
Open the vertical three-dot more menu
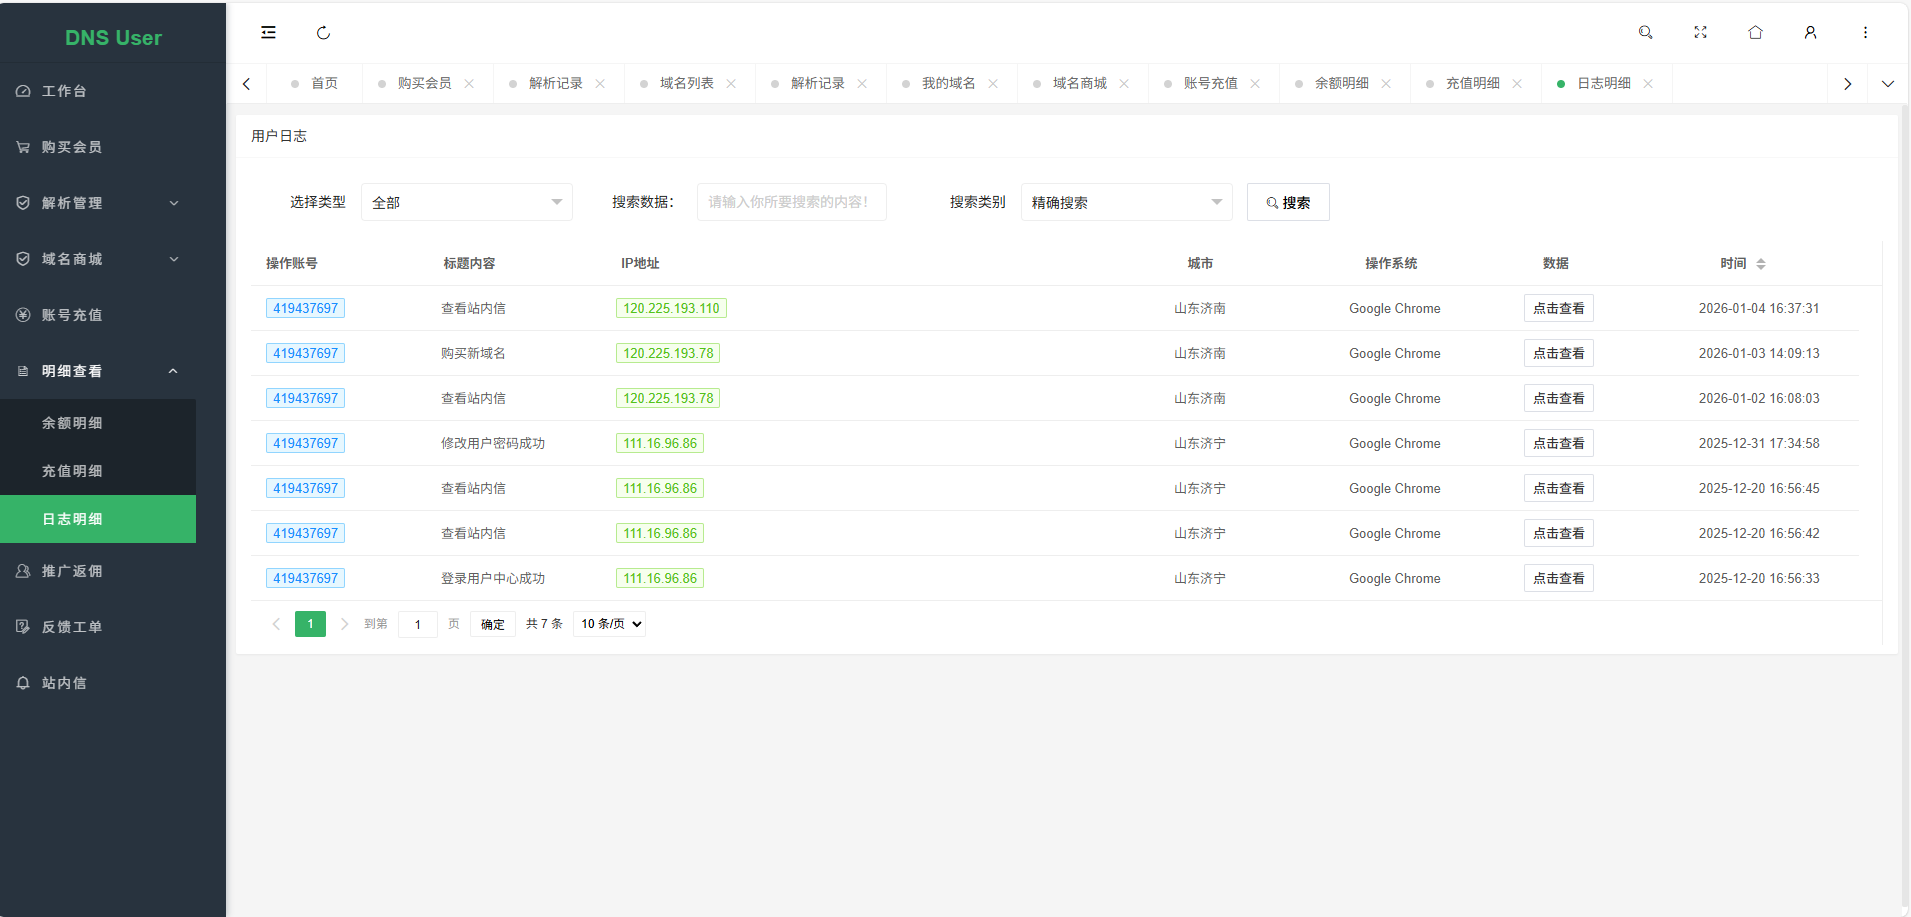[x=1865, y=33]
